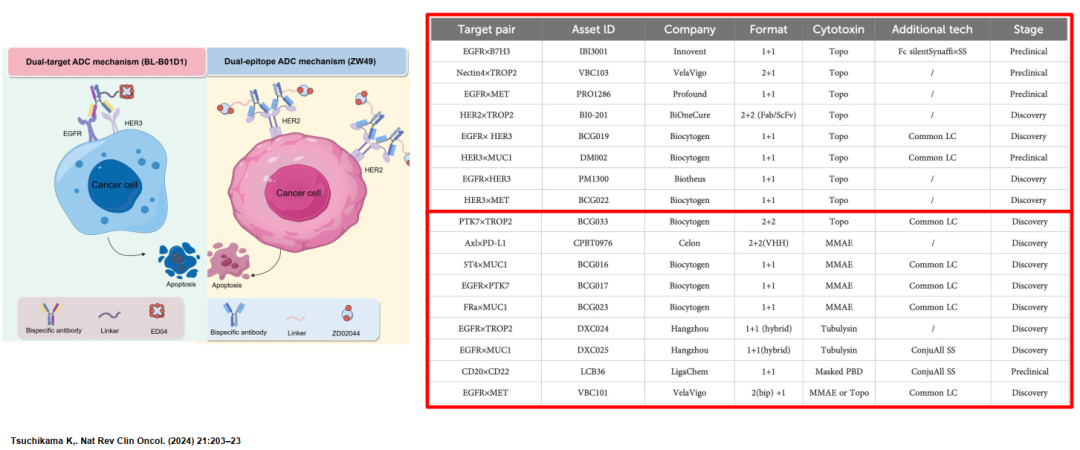Viewport: 1080px width, 450px height.
Task: Select asset ID PRO1286
Action: coord(593,94)
